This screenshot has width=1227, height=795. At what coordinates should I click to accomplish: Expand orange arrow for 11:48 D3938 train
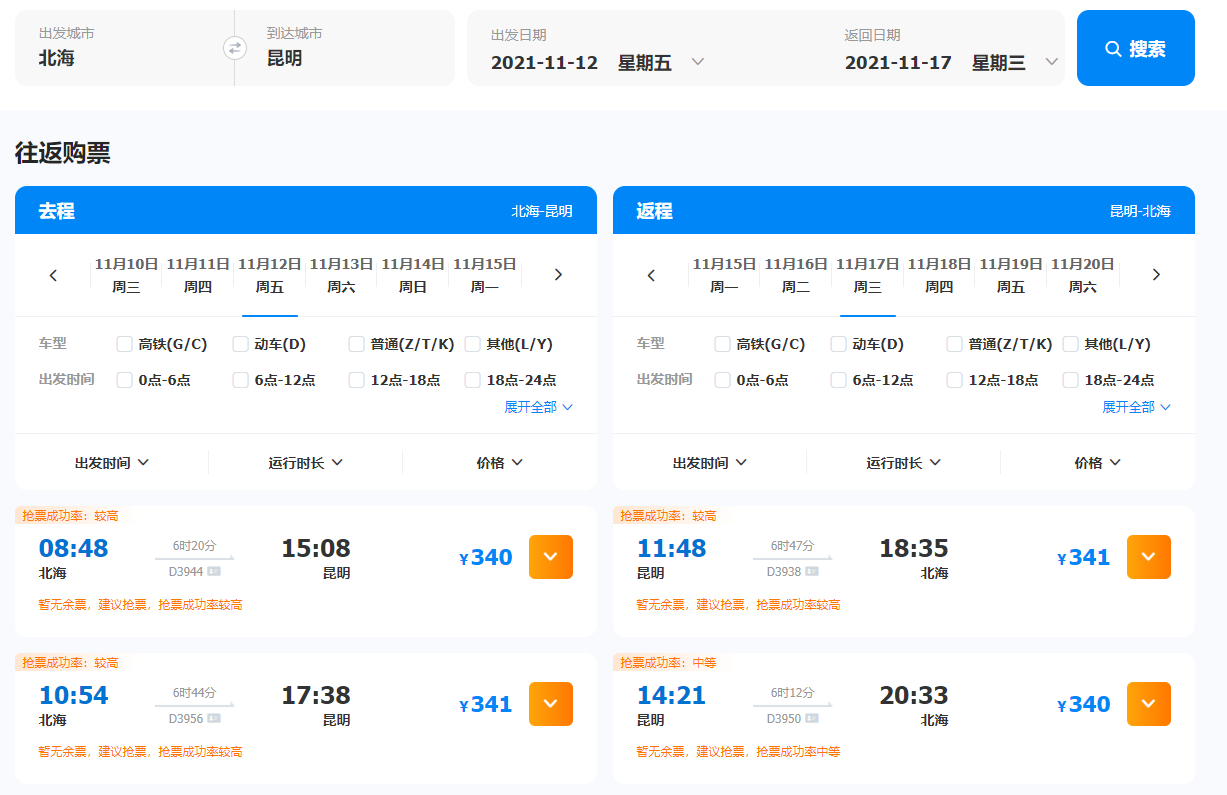coord(1148,557)
